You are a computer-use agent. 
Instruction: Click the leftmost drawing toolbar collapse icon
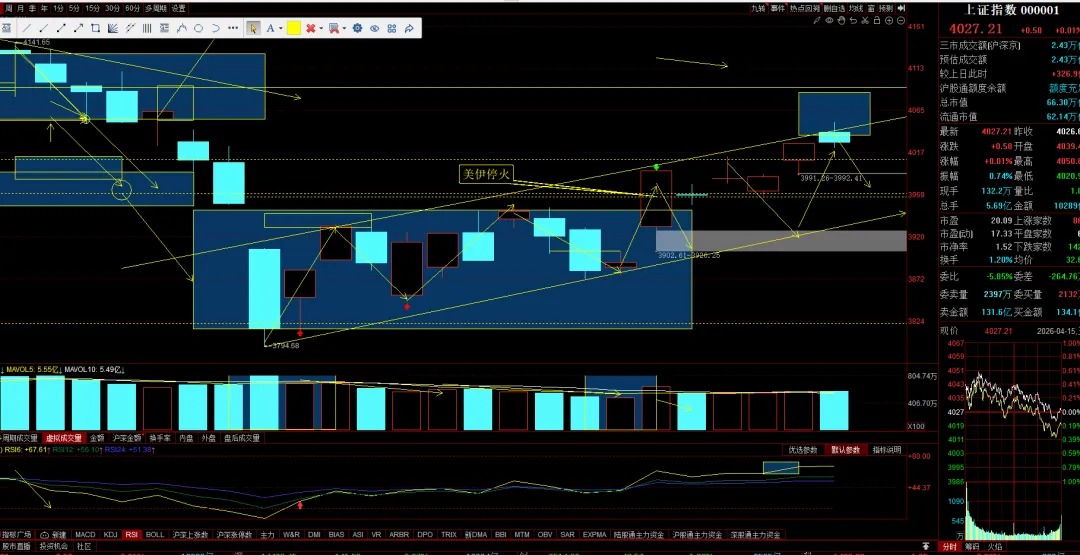(6, 28)
